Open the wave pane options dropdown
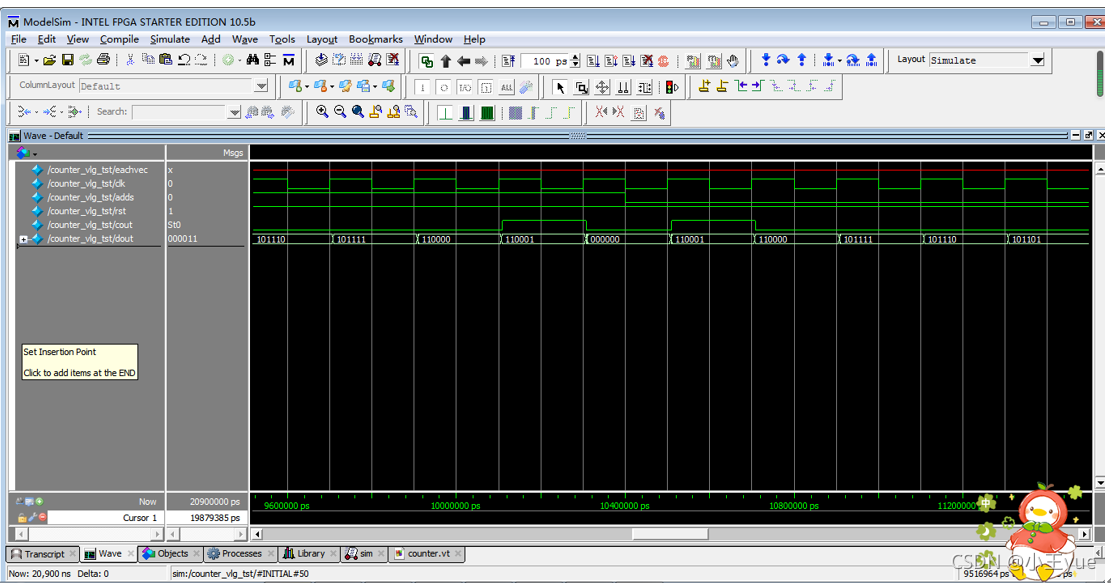Viewport: 1111px width, 583px height. 35,153
